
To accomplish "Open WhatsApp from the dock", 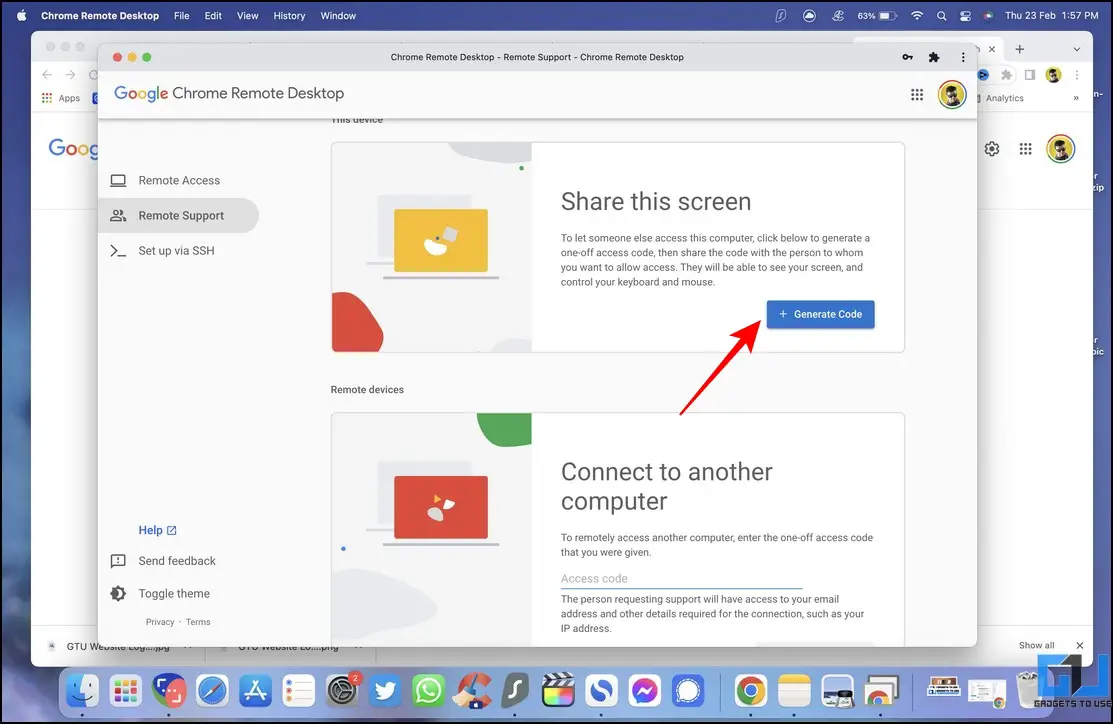I will (x=429, y=690).
